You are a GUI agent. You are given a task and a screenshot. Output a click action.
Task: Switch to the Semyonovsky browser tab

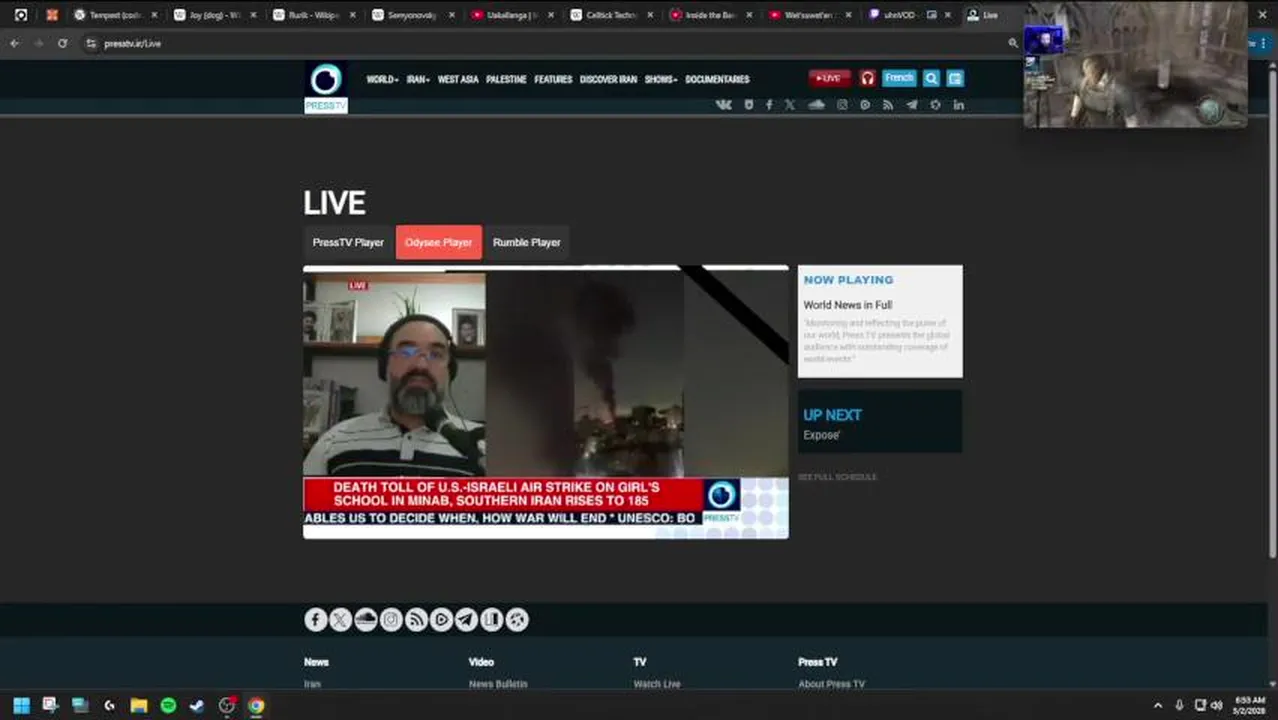pos(412,15)
